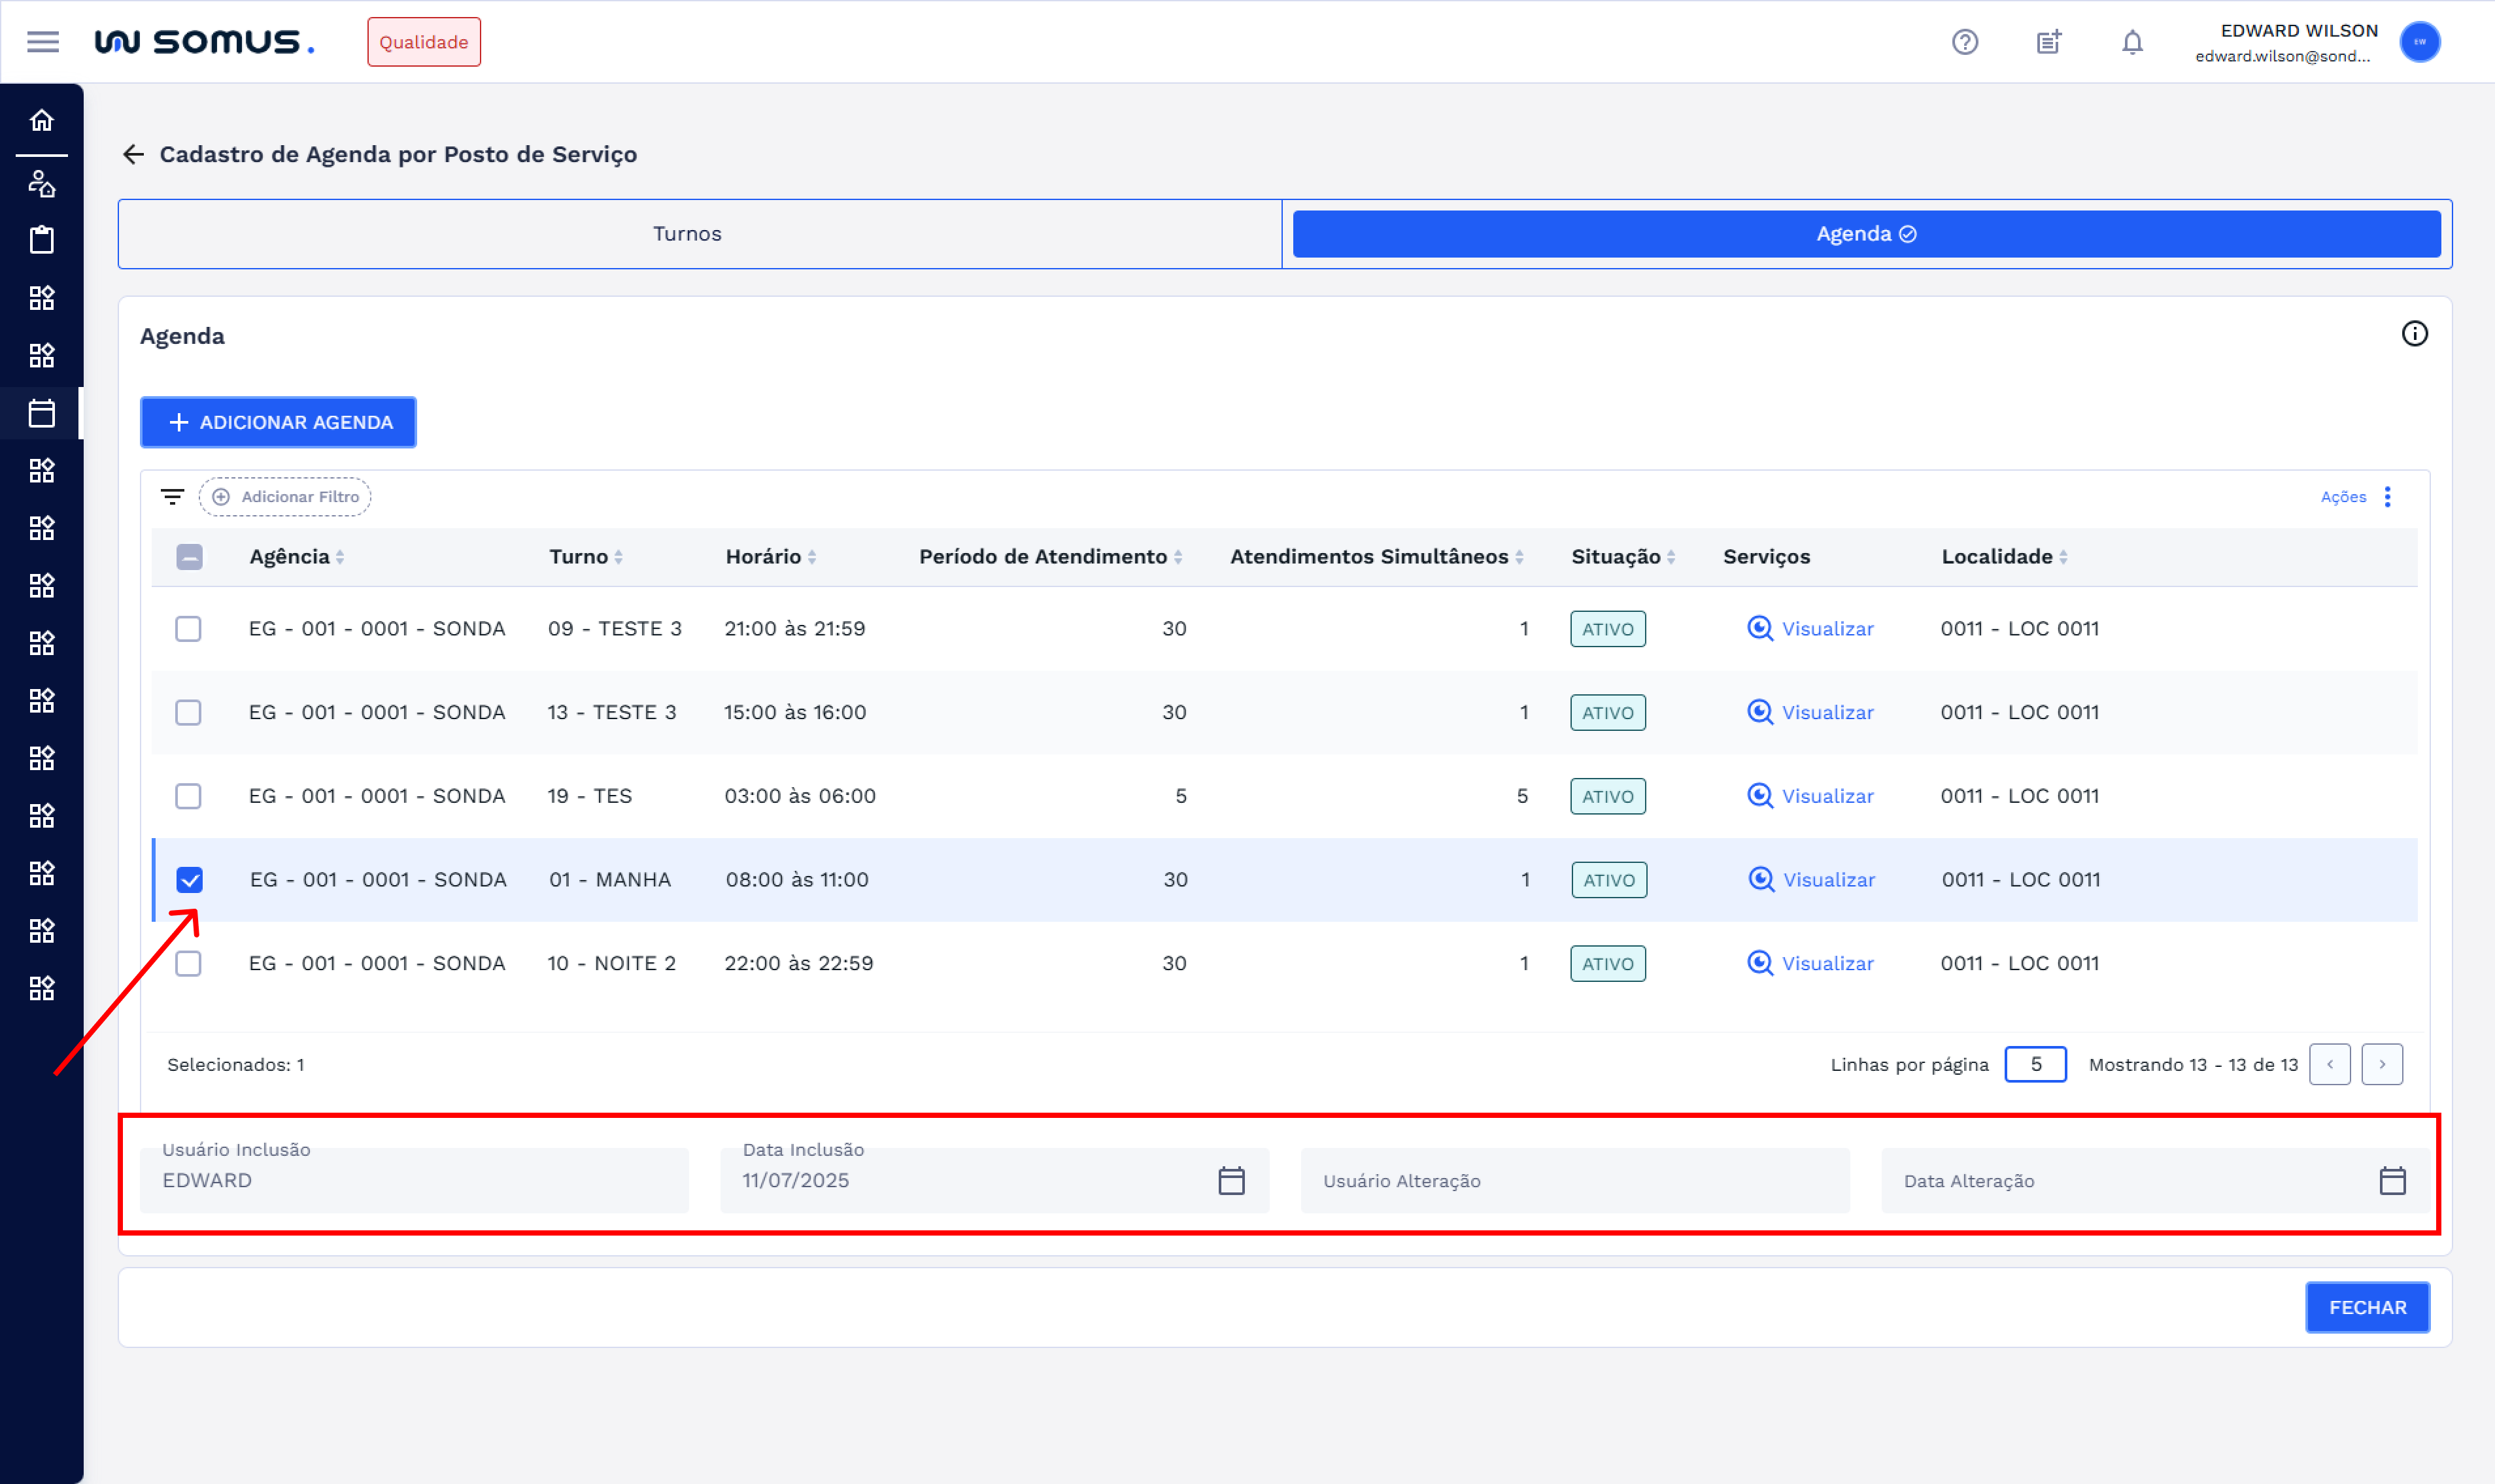Screen dimensions: 2495x1484
Task: Open the calendar icon in sidebar
Action: [x=42, y=413]
